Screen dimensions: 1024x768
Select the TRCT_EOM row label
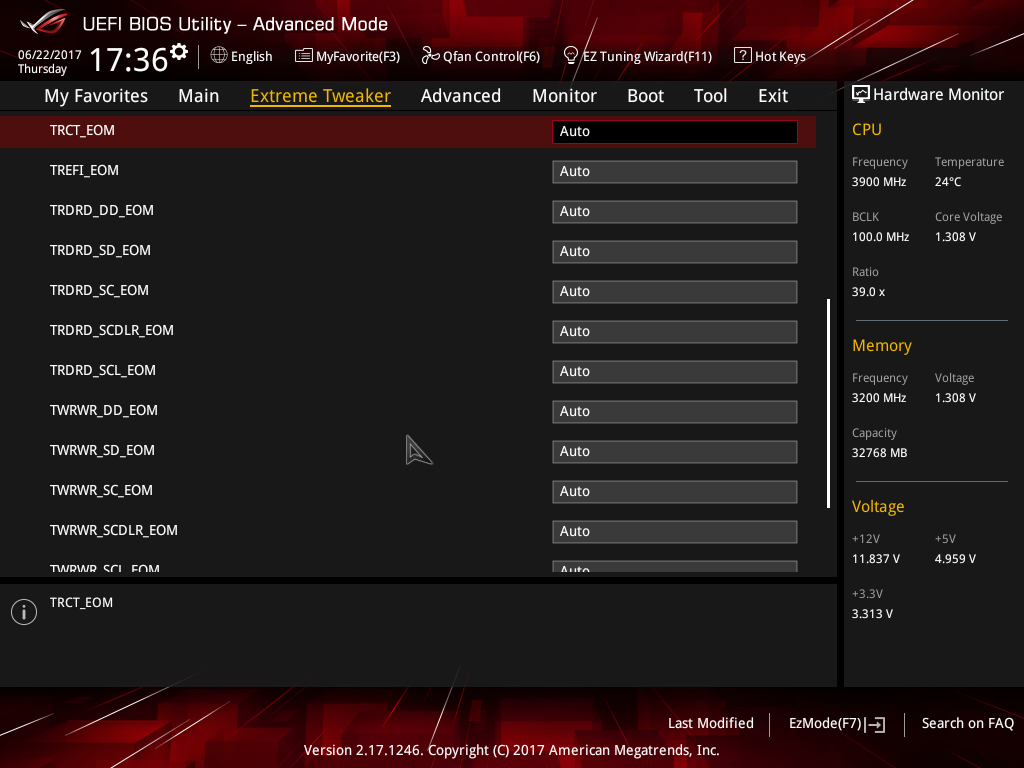point(82,131)
